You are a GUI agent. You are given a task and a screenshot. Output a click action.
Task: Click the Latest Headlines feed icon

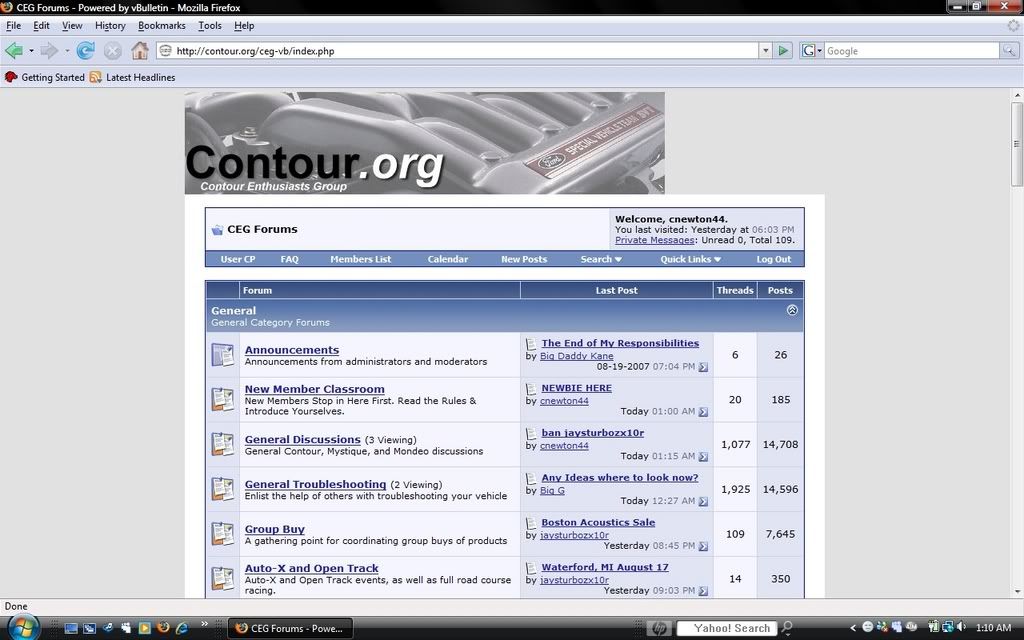tap(95, 77)
